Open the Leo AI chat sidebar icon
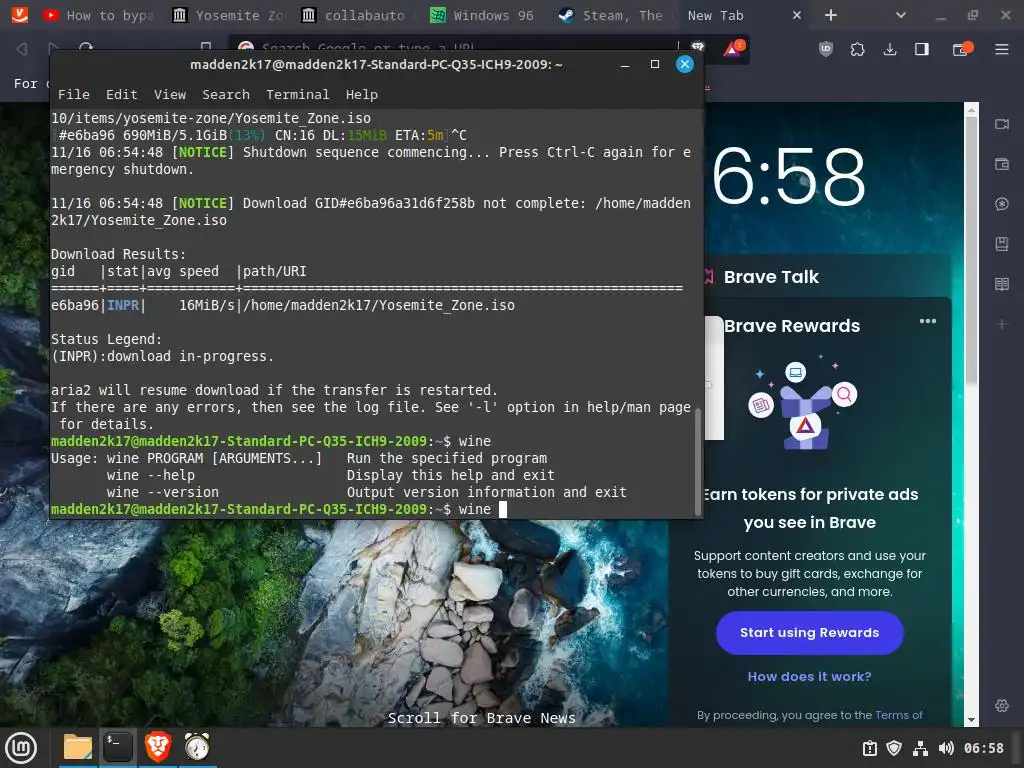 (x=1002, y=204)
